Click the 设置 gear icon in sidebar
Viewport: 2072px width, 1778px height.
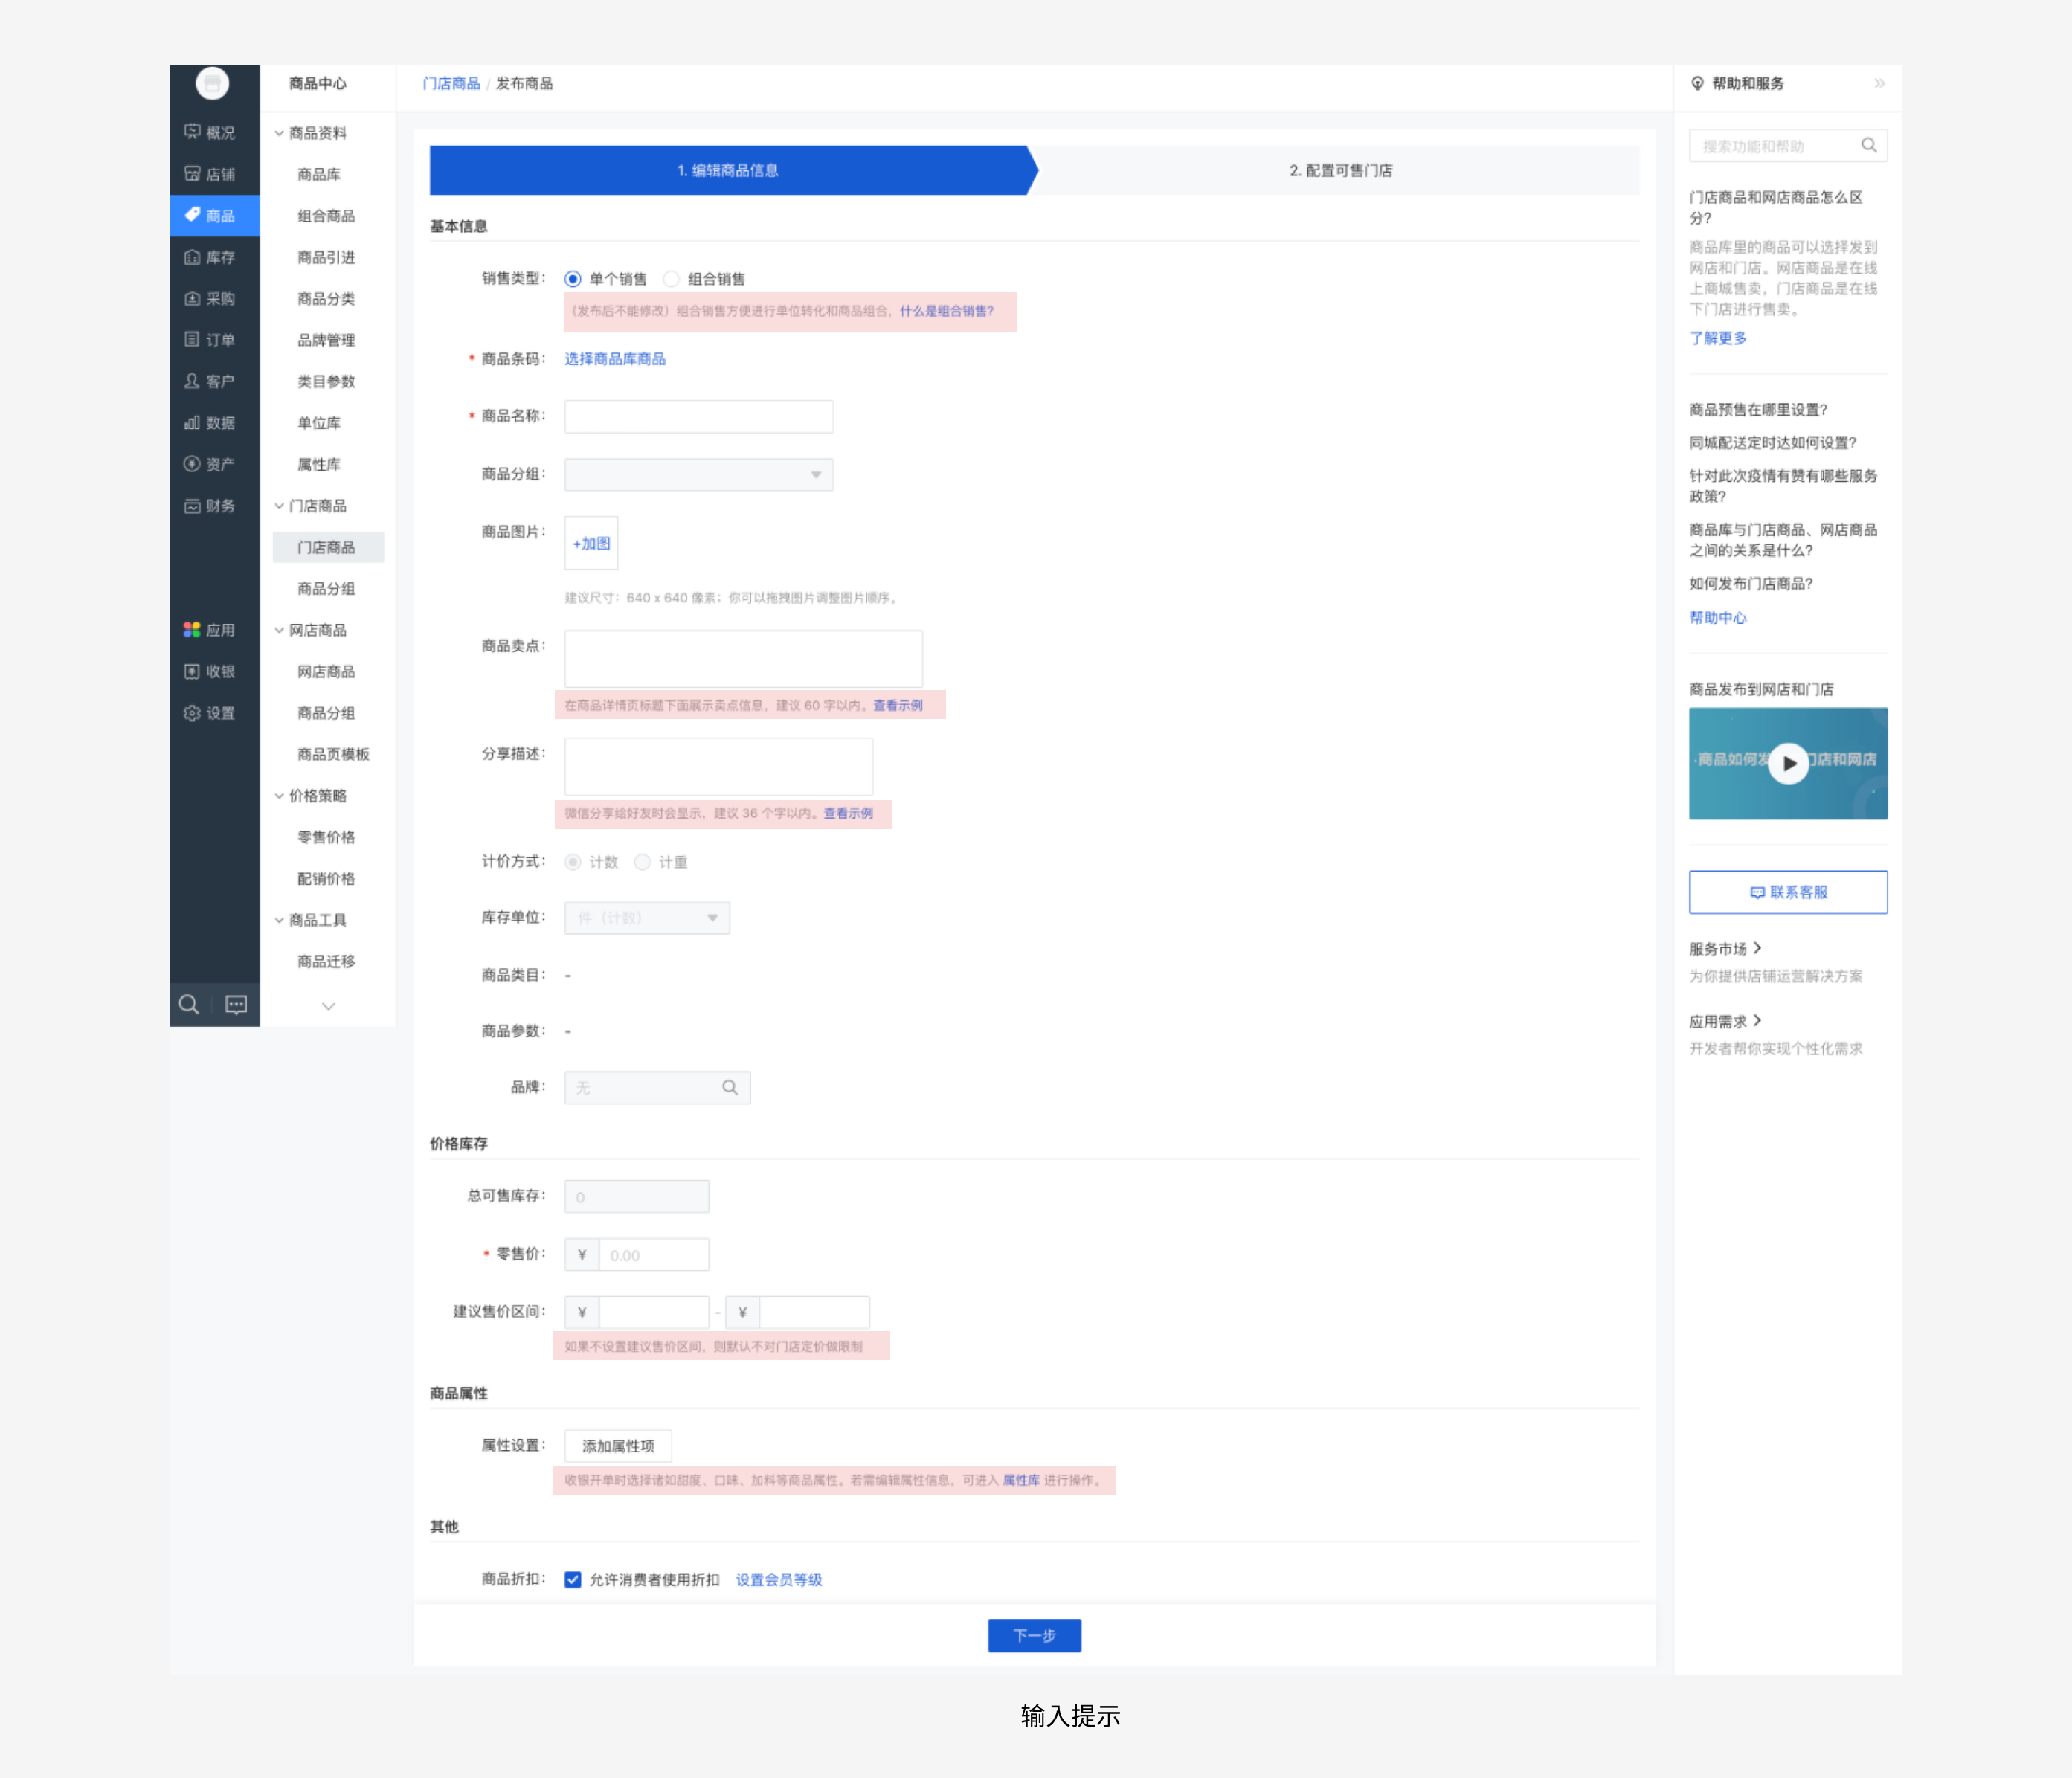(192, 713)
